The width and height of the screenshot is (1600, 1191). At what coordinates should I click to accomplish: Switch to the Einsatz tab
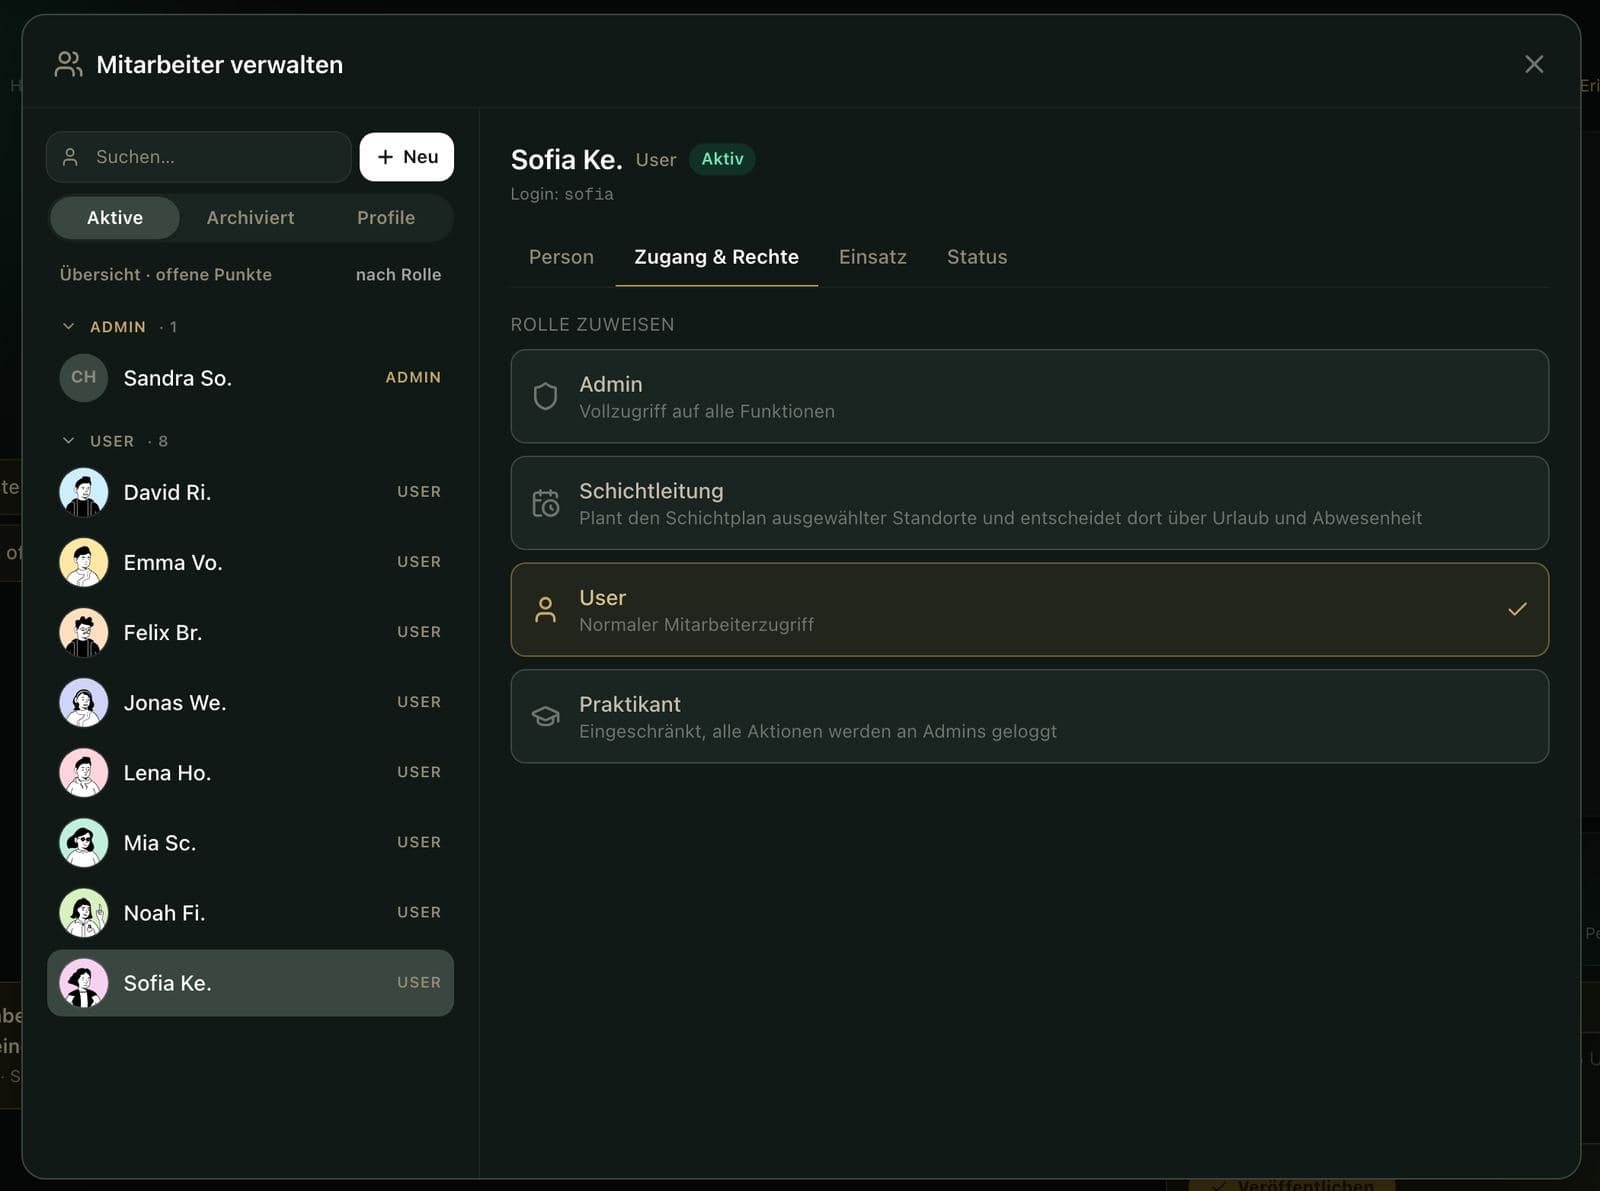[x=872, y=257]
